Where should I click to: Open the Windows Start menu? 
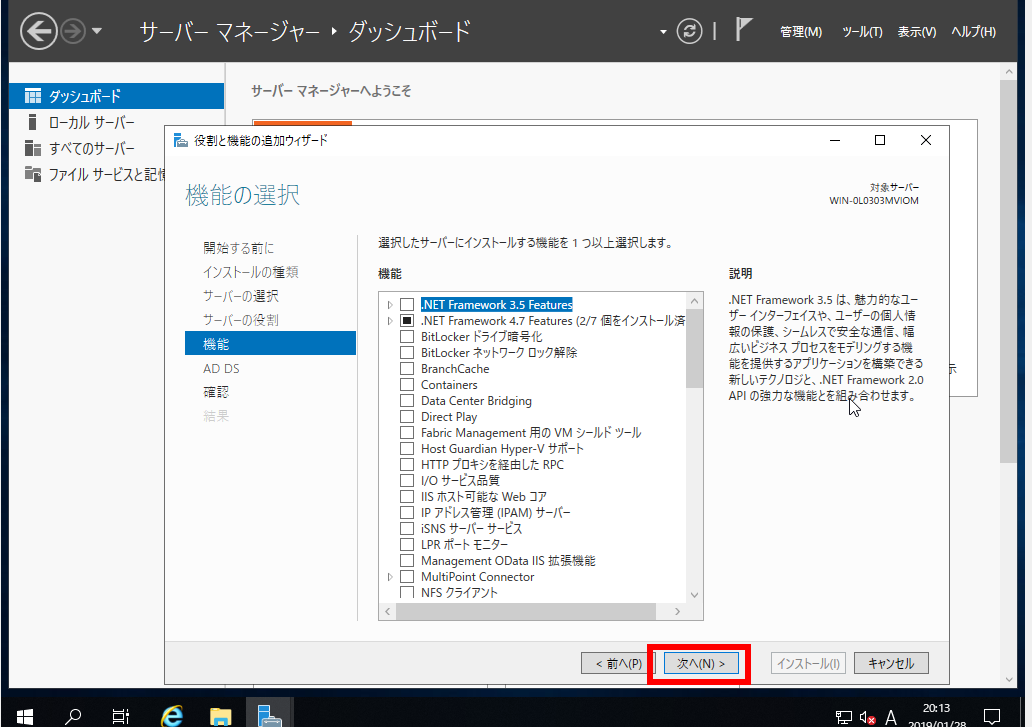point(24,716)
